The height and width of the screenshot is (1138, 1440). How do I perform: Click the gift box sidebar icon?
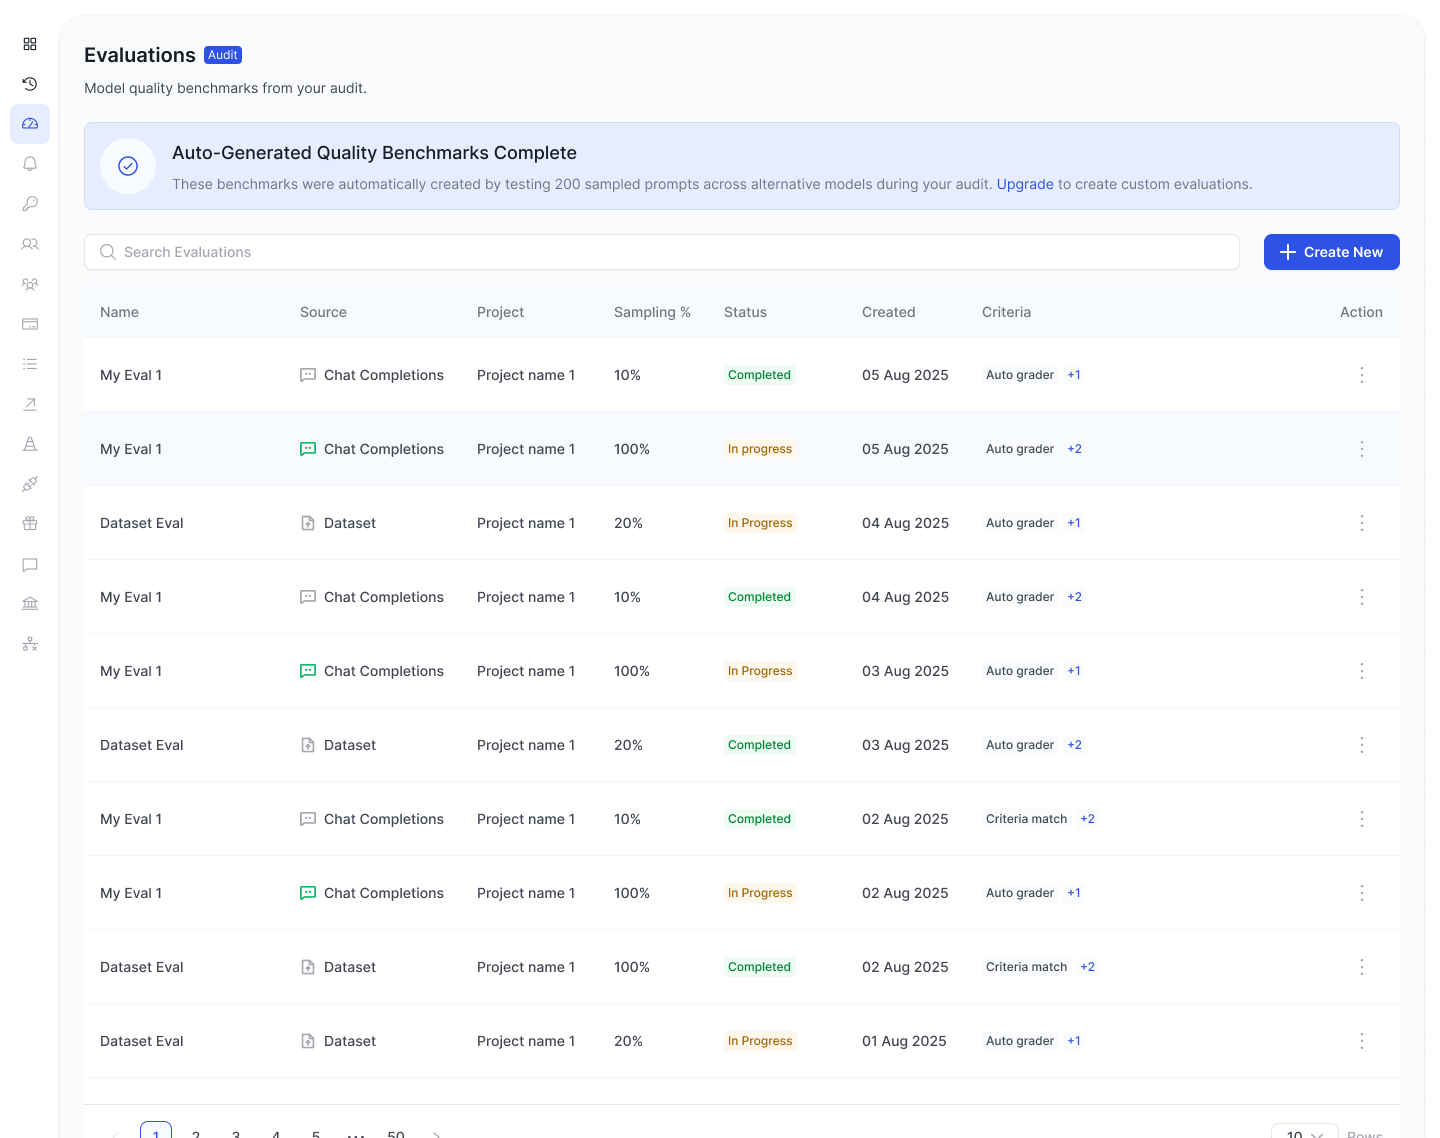point(30,523)
